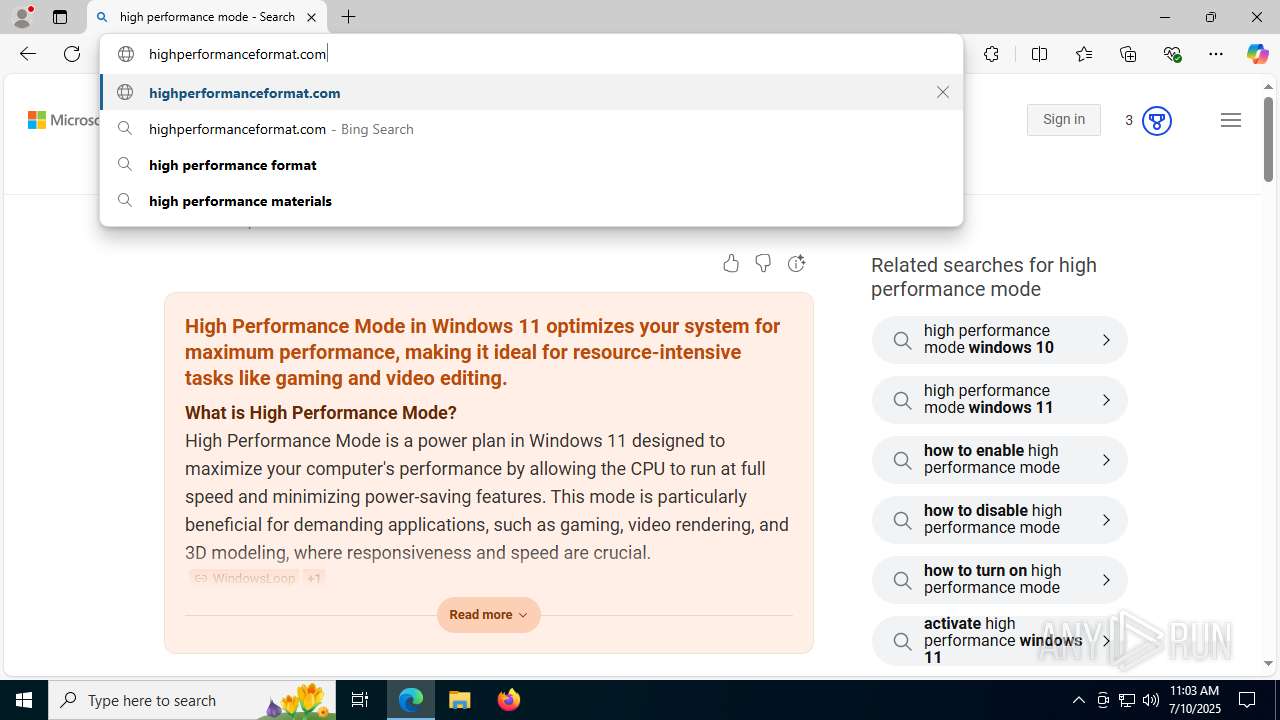Select the highperformanceformat.com URL suggestion

[x=531, y=92]
